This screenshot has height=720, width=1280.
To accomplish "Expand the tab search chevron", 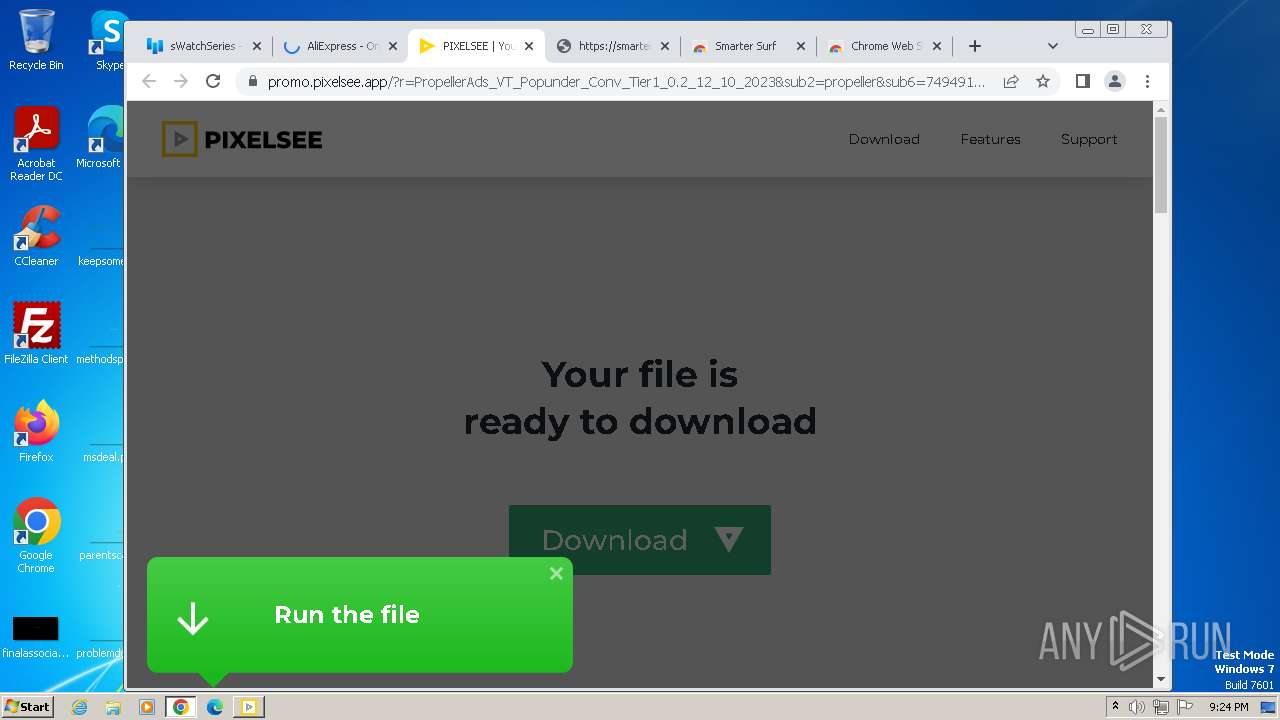I will (x=1052, y=46).
